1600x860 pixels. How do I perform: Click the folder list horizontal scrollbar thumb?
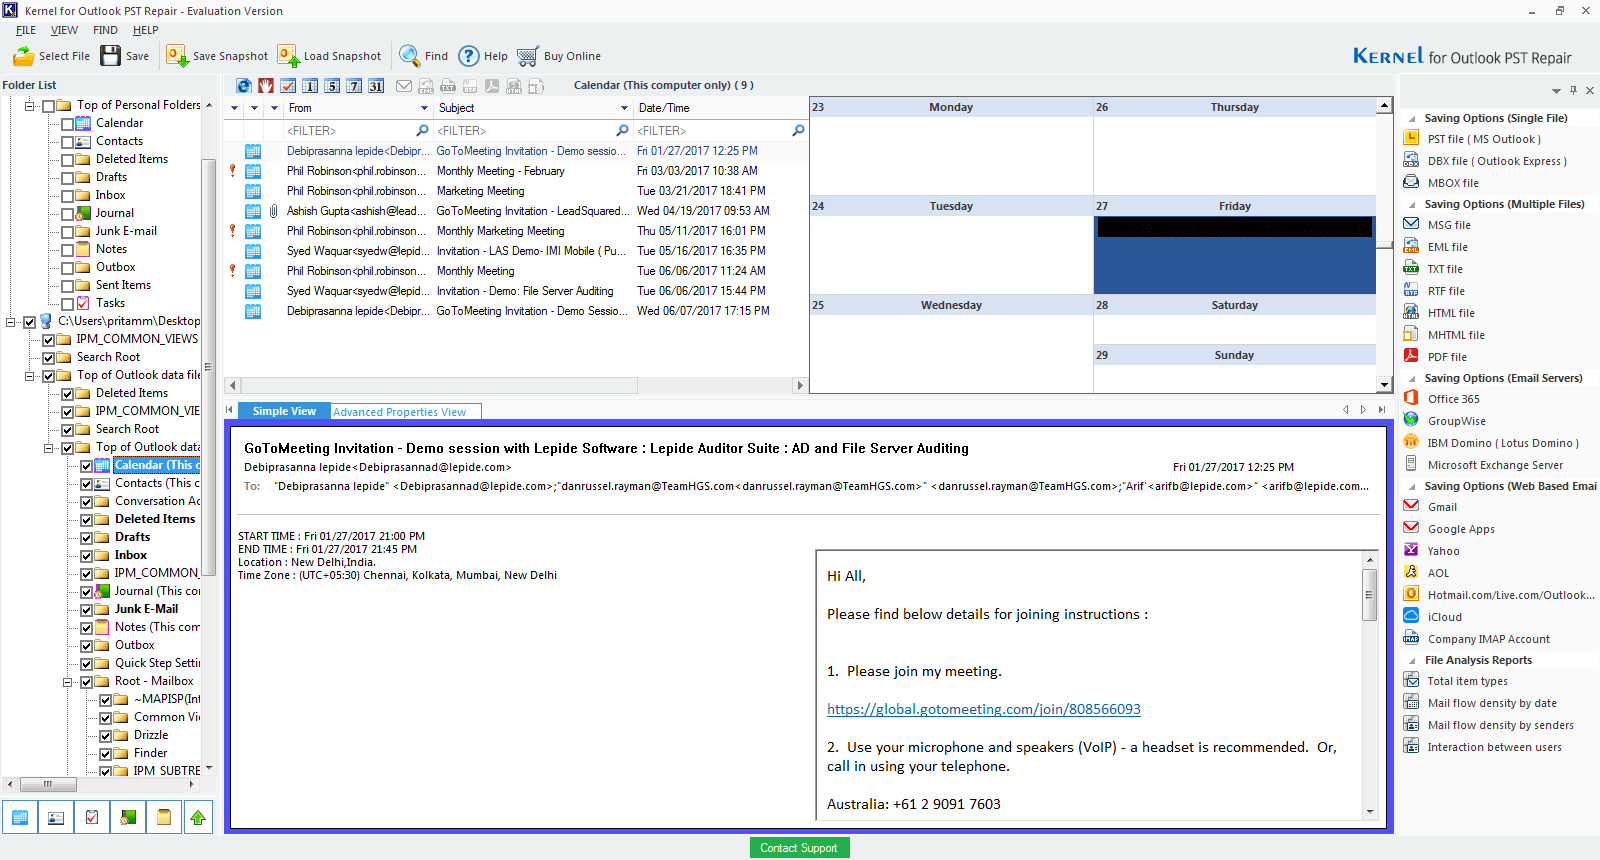[x=47, y=784]
